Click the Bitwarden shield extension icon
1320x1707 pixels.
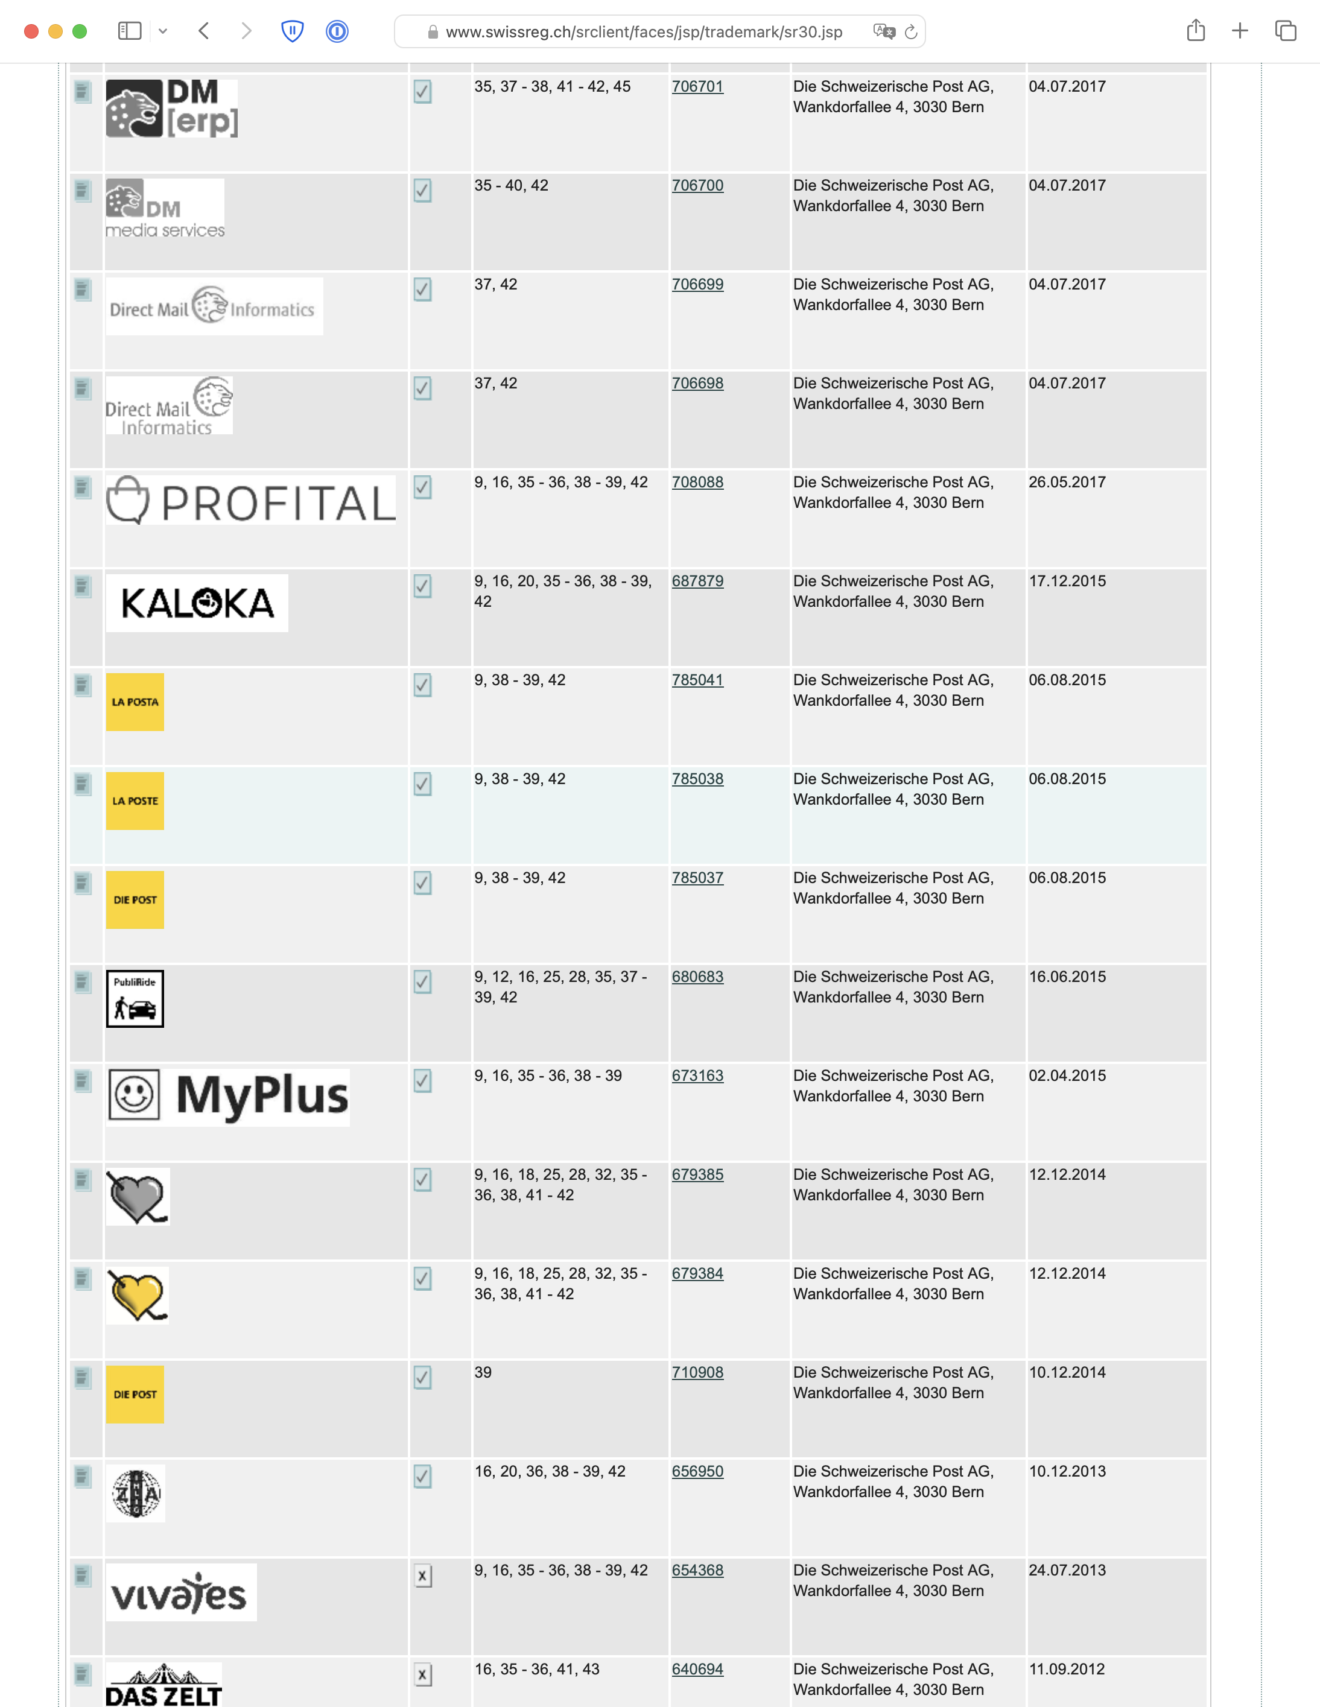pyautogui.click(x=292, y=31)
